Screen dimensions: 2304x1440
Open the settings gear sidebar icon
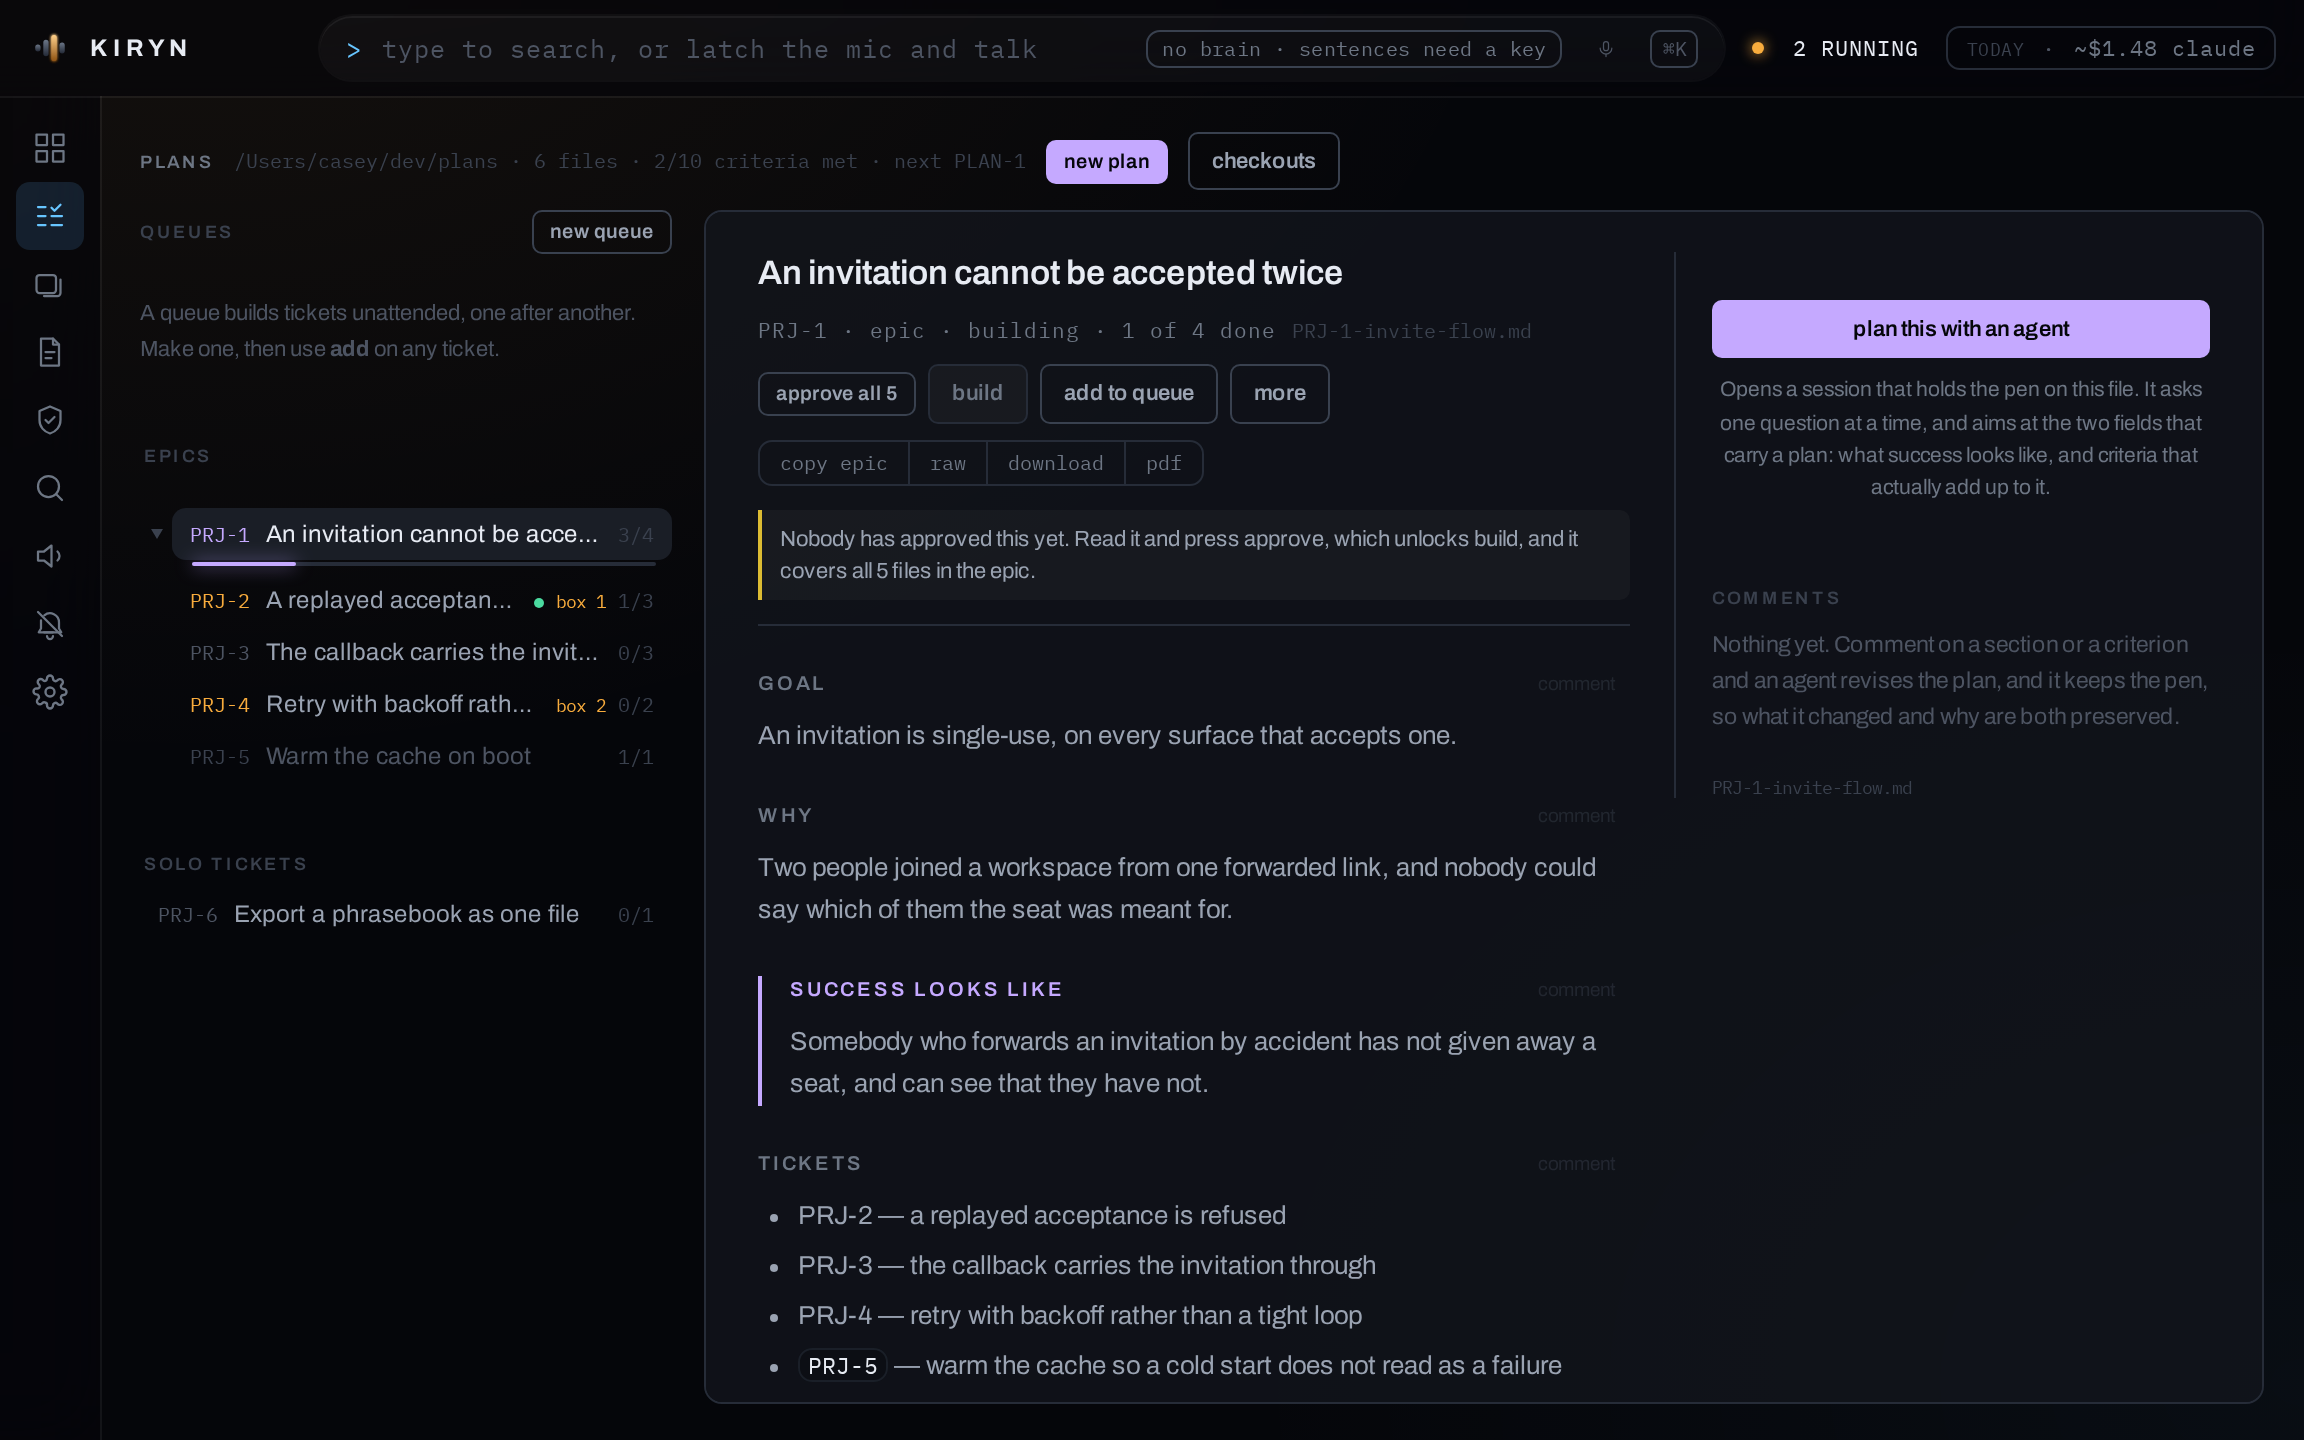[49, 692]
